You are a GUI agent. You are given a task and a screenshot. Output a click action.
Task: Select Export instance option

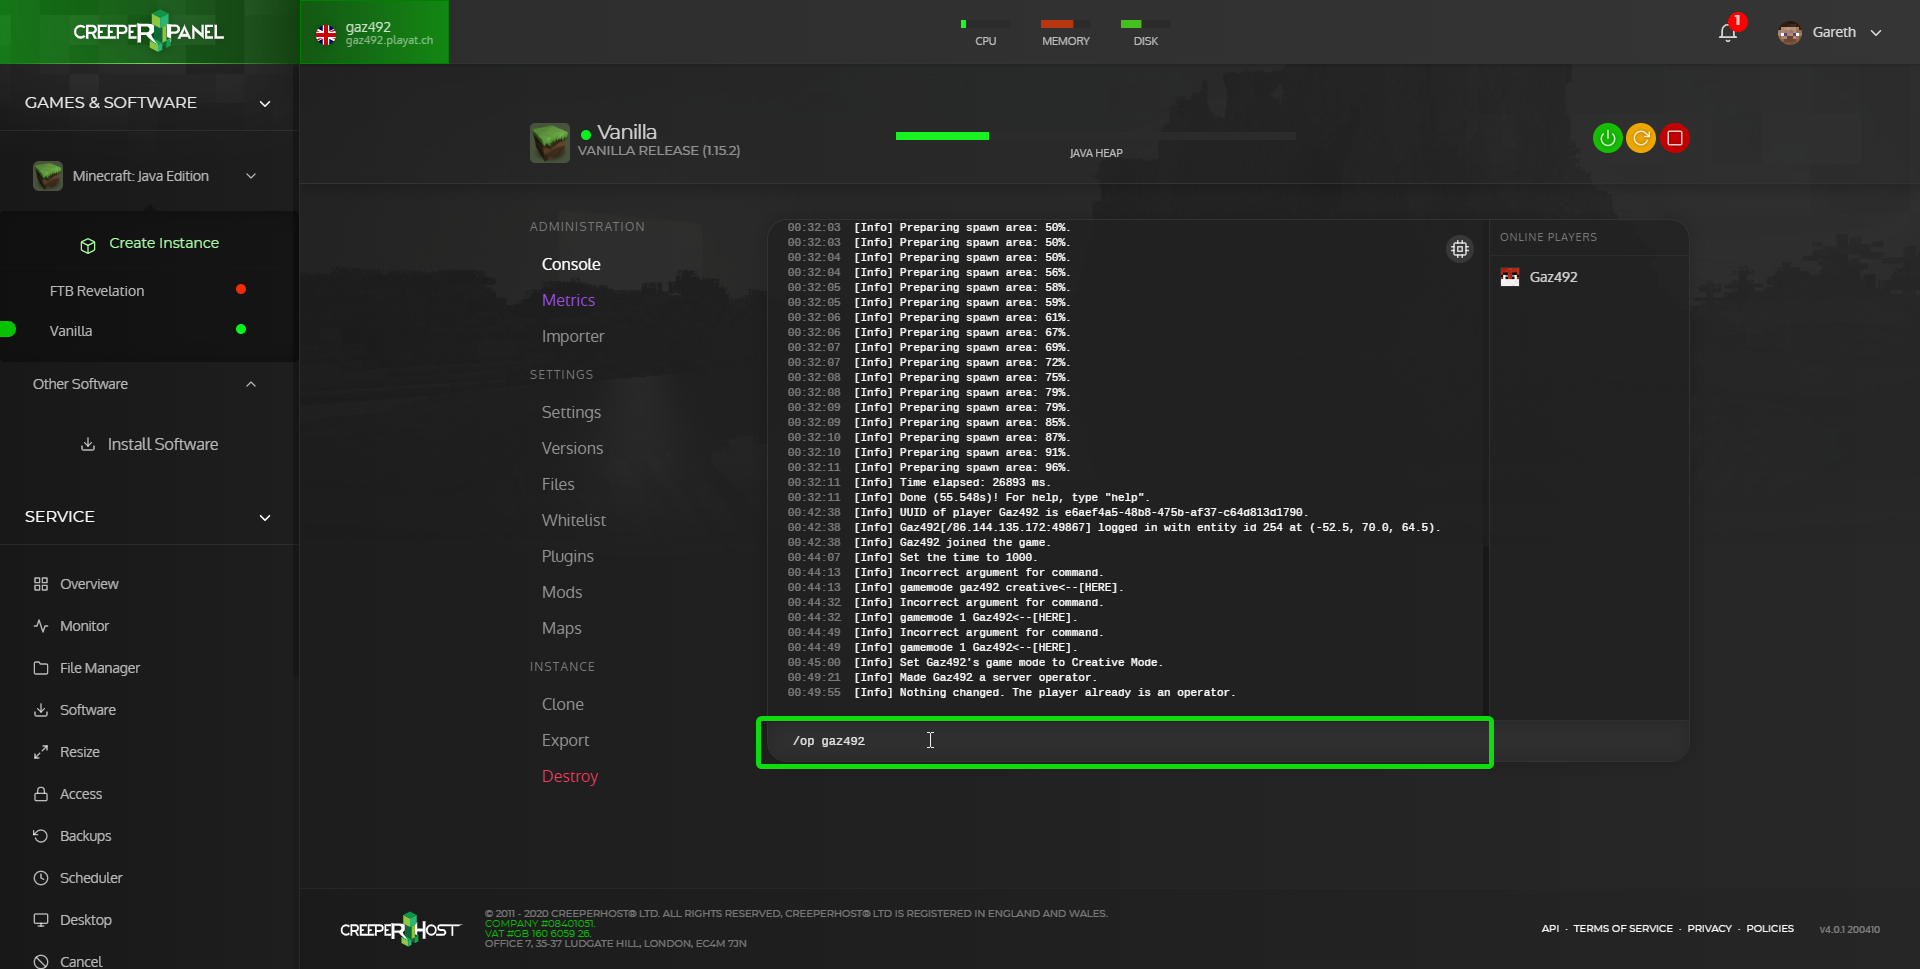coord(565,740)
